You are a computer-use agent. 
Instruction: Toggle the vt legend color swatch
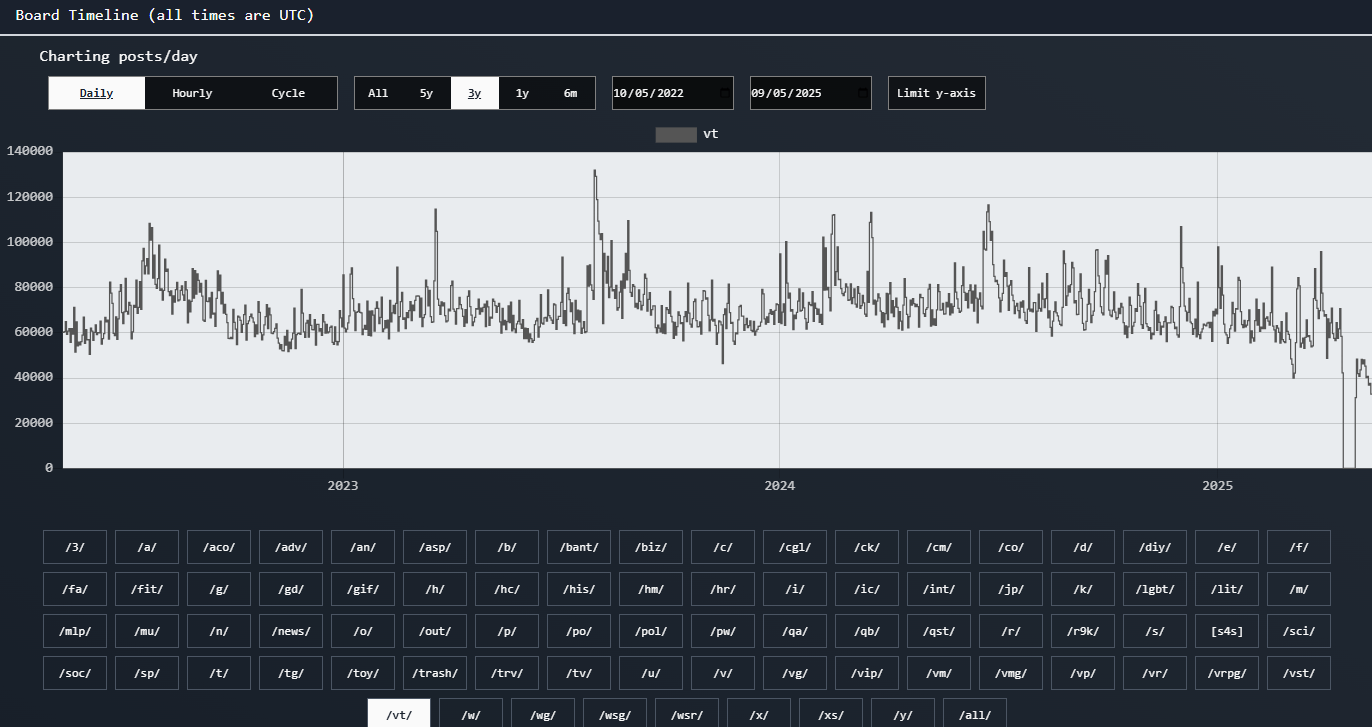coord(676,134)
